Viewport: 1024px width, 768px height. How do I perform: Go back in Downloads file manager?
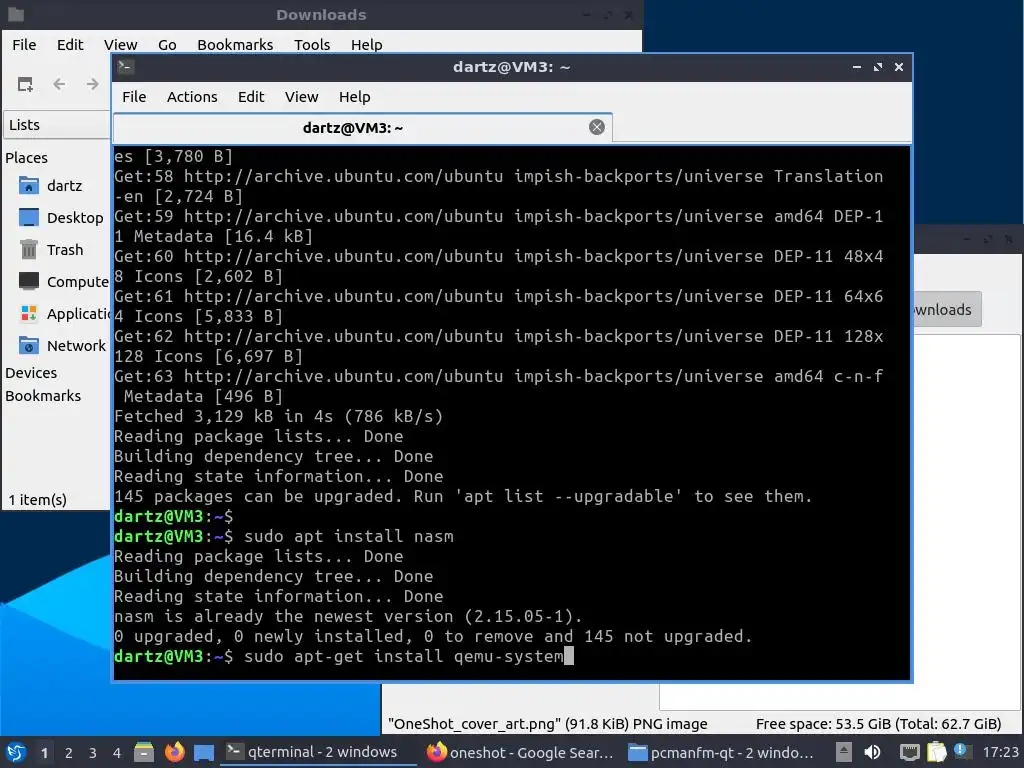coord(59,84)
